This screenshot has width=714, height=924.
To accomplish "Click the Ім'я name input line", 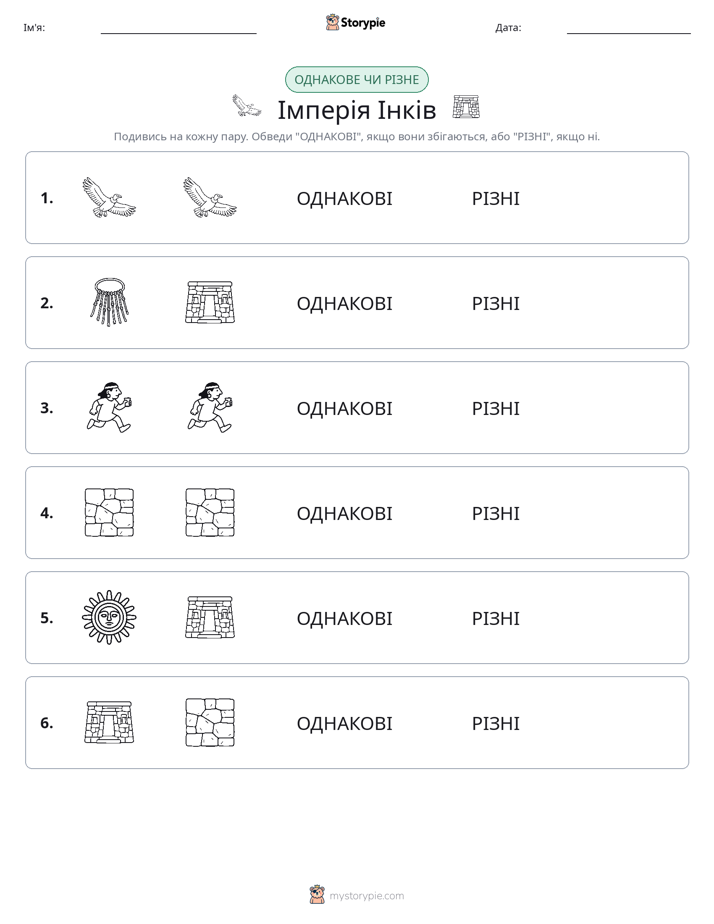I will (x=178, y=28).
